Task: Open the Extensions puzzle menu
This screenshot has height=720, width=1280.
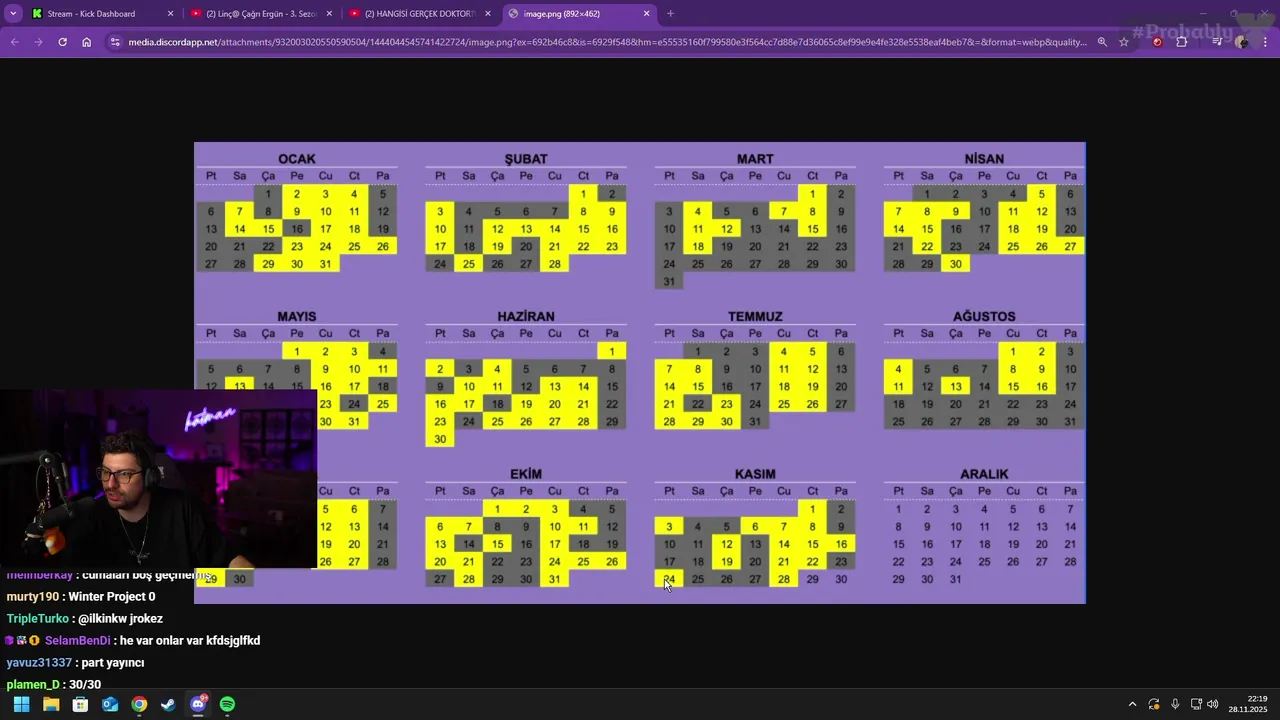Action: [1182, 42]
